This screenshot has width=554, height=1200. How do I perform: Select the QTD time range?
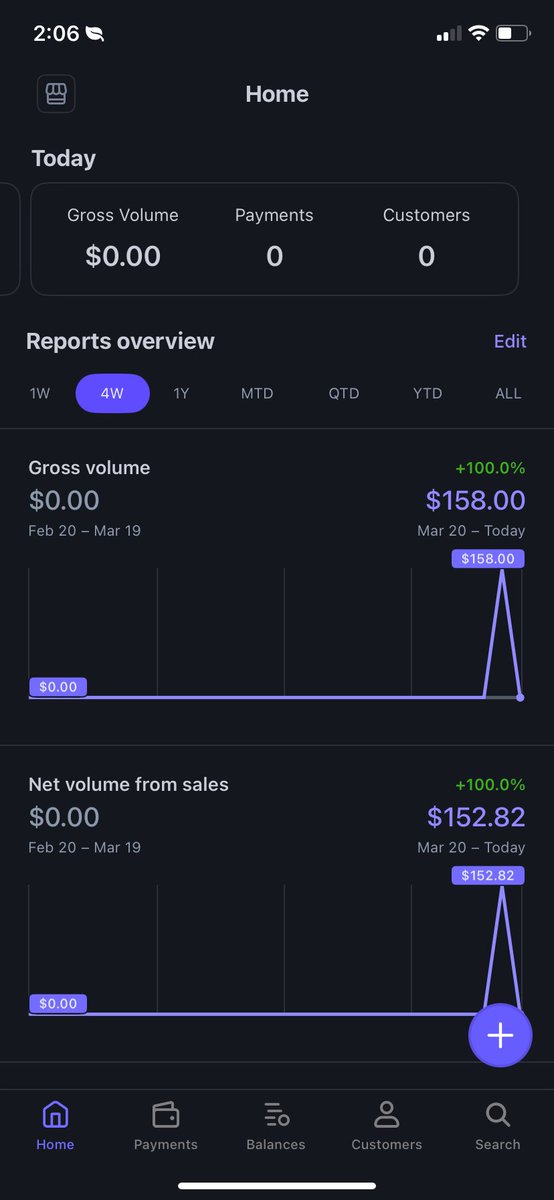tap(344, 393)
